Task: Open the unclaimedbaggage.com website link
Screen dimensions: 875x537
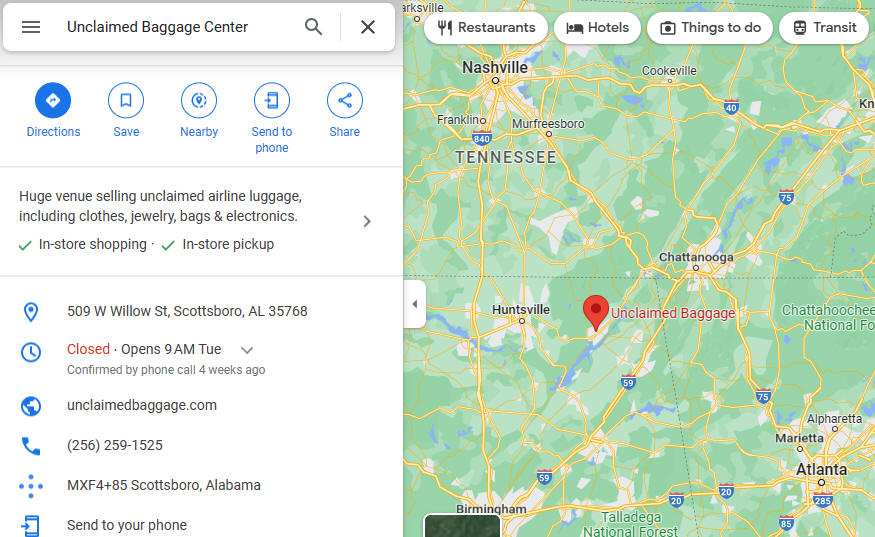Action: click(x=142, y=405)
